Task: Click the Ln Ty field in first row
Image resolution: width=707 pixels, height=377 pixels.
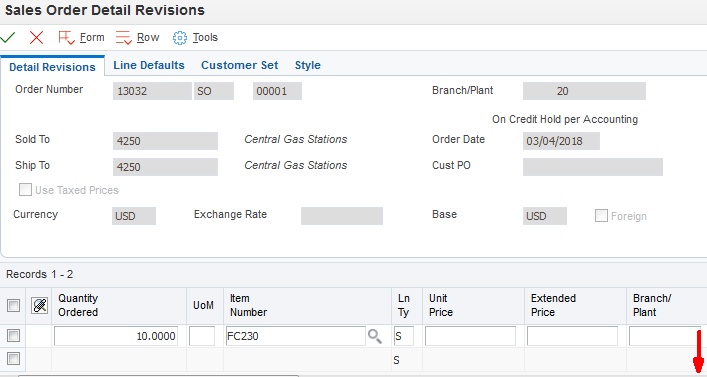Action: tap(404, 336)
